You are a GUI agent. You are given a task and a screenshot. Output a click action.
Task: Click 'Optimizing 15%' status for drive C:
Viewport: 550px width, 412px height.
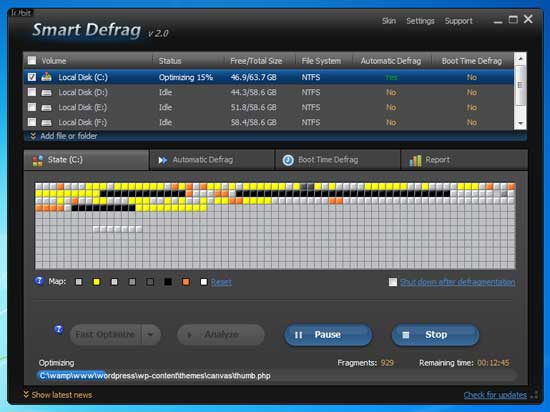[186, 77]
